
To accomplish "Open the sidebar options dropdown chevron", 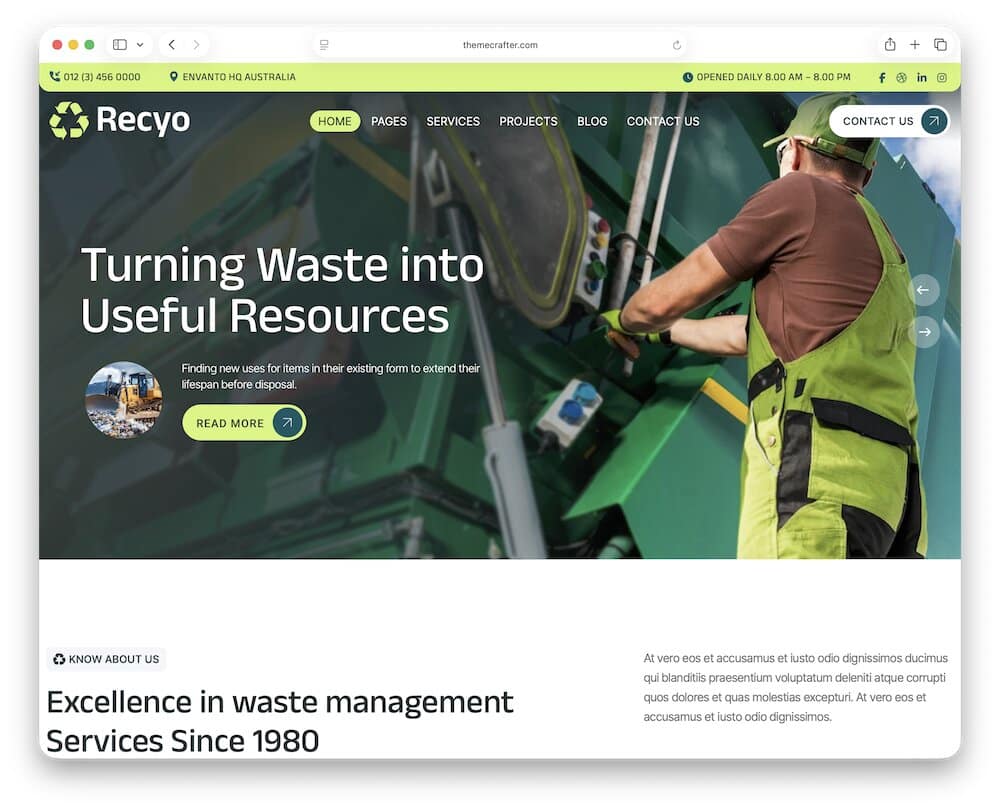I will 140,45.
